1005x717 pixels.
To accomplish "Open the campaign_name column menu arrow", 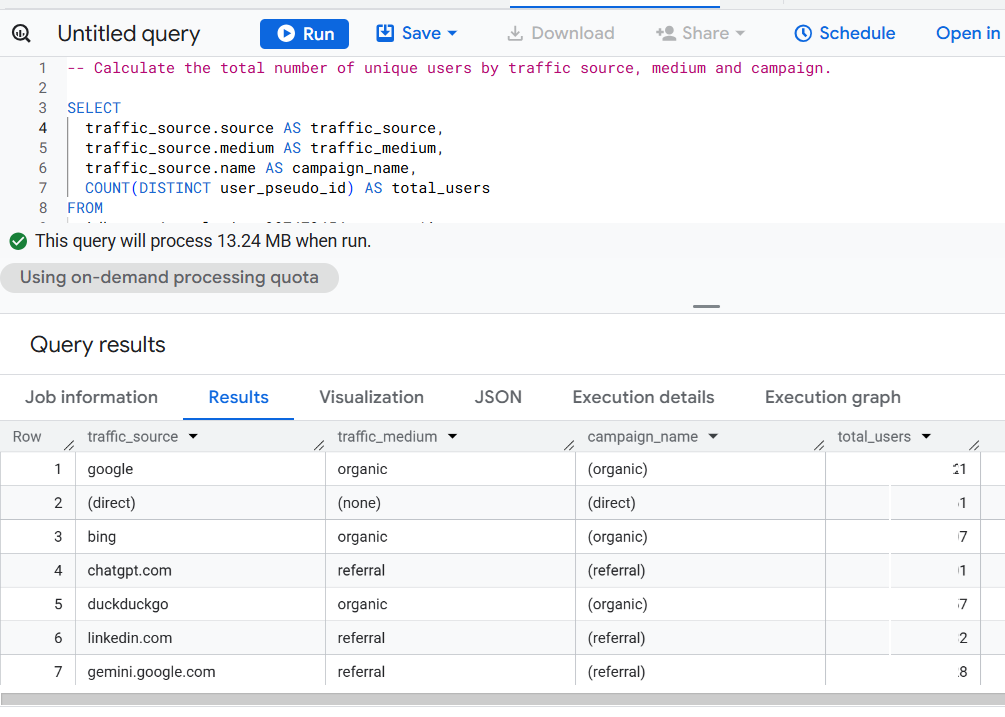I will click(x=713, y=437).
